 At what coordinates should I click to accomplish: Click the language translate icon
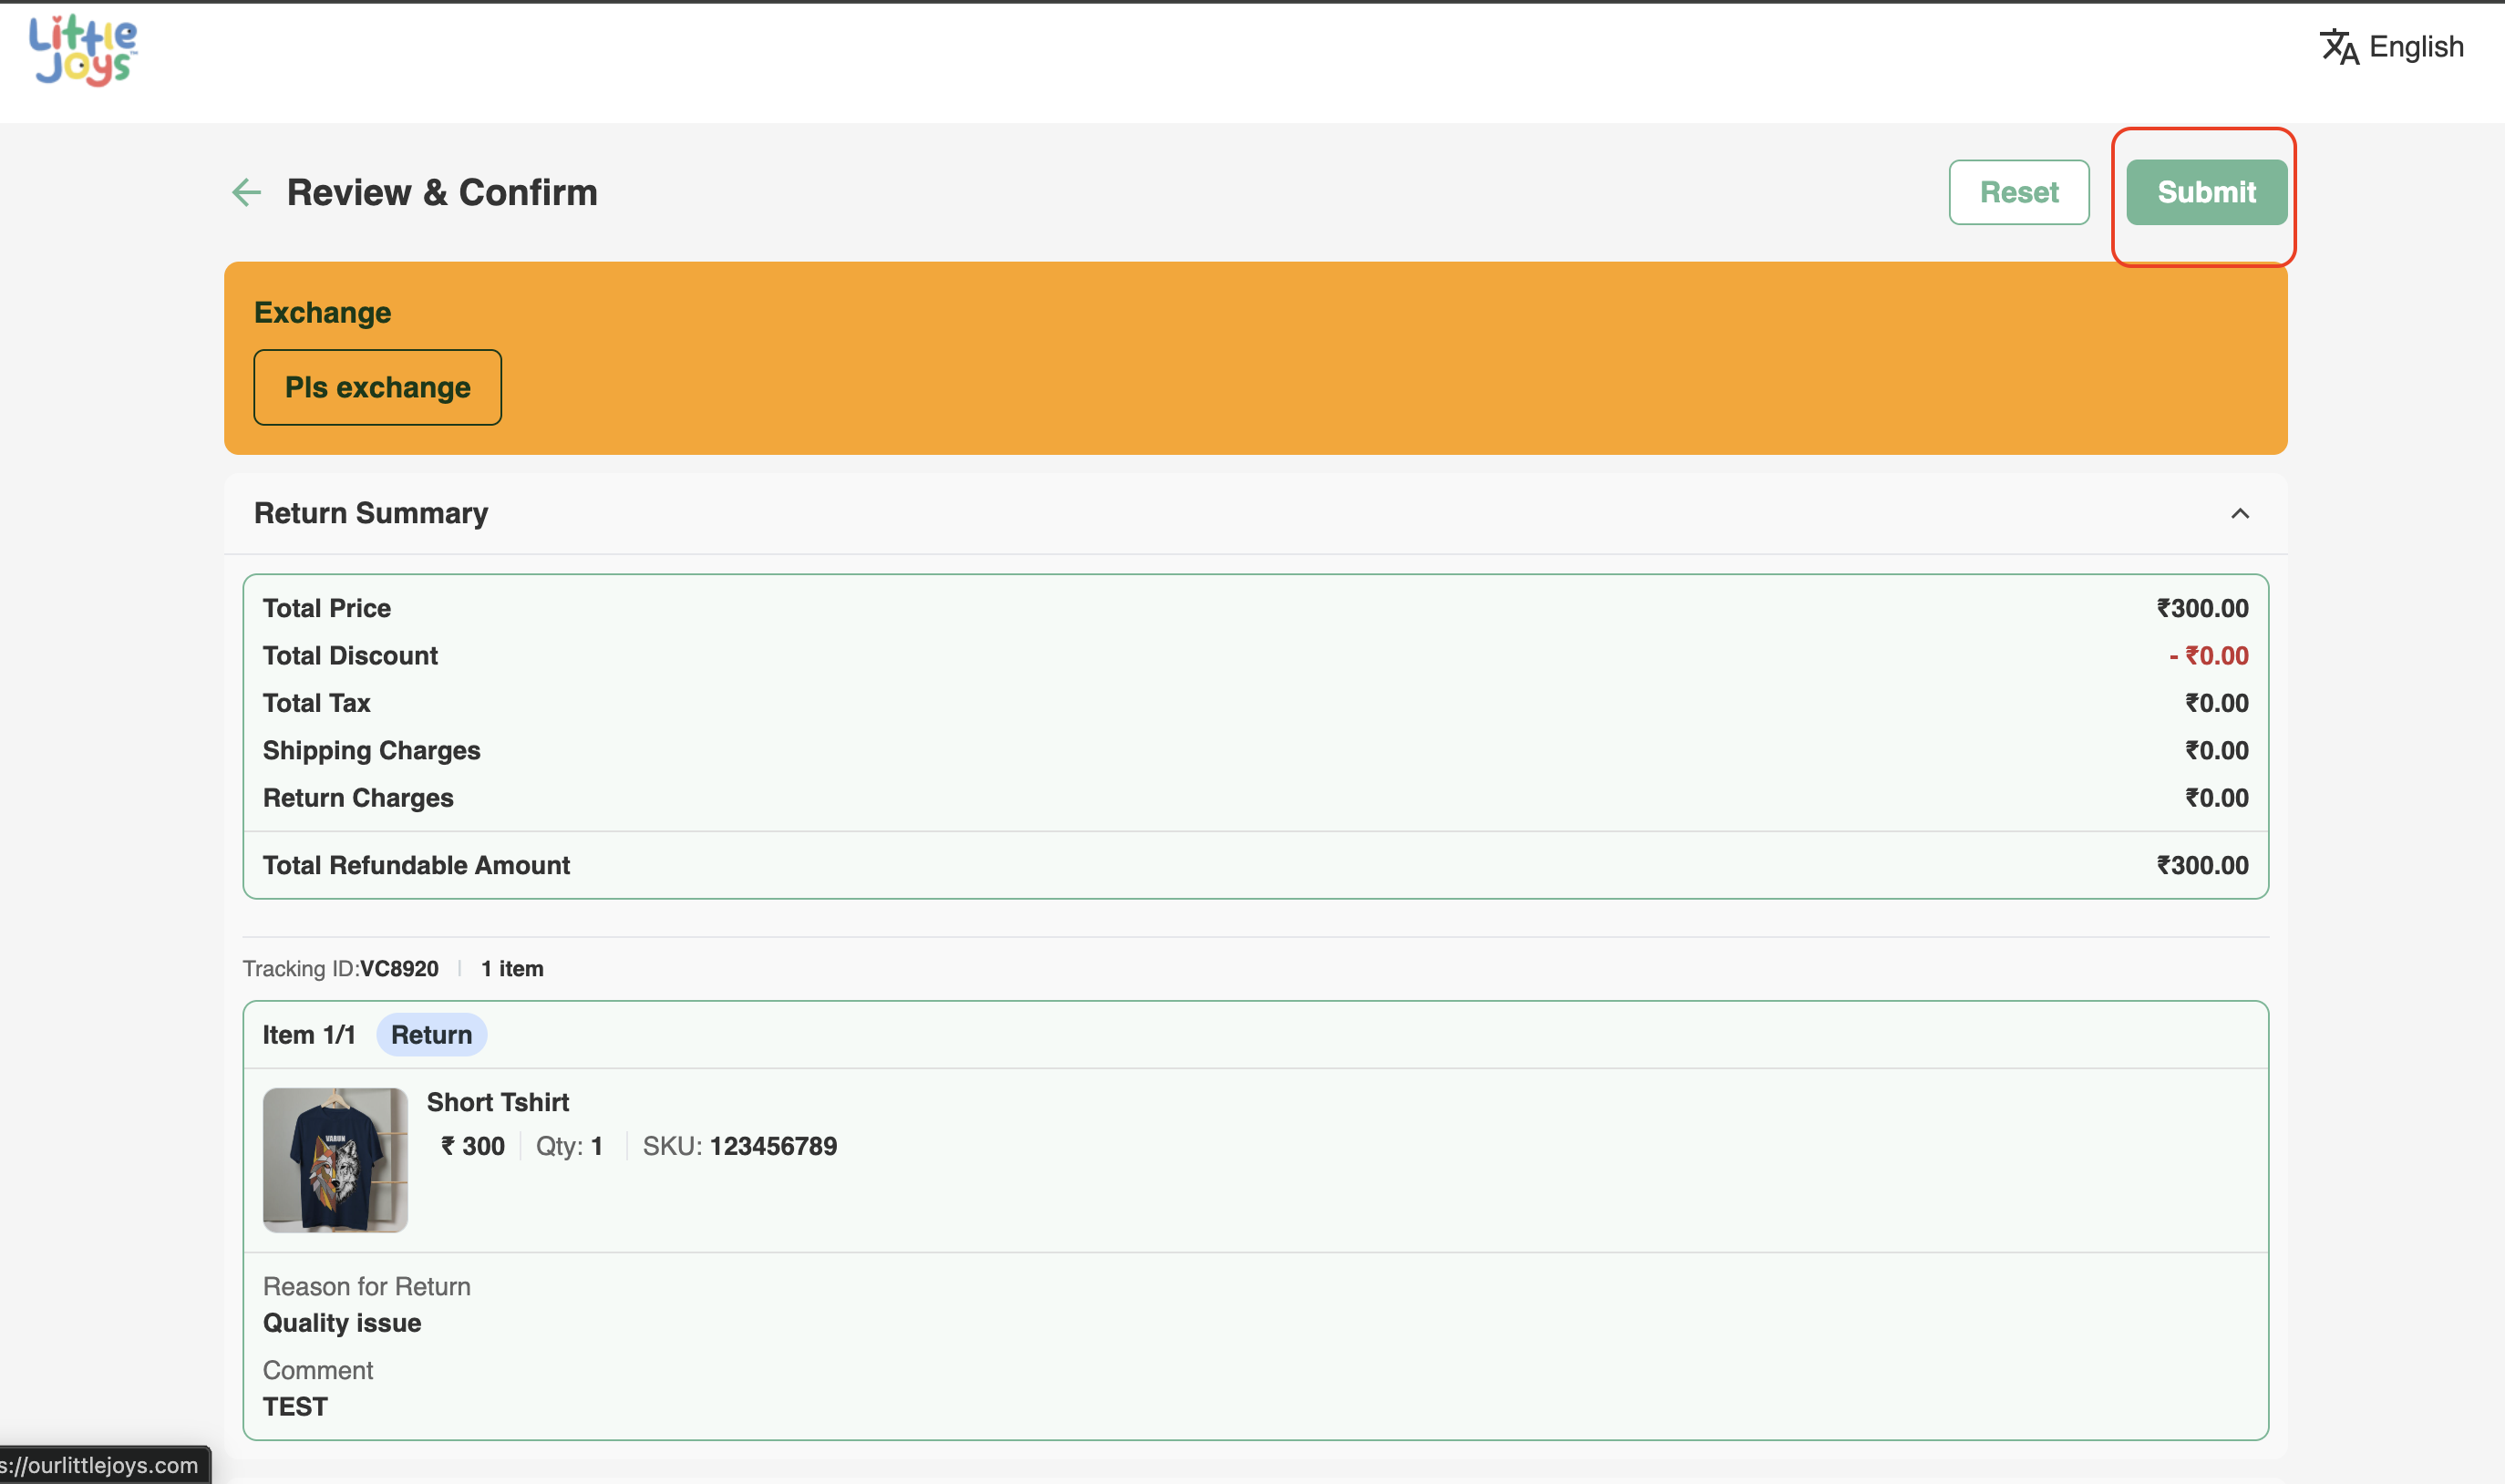pyautogui.click(x=2338, y=47)
